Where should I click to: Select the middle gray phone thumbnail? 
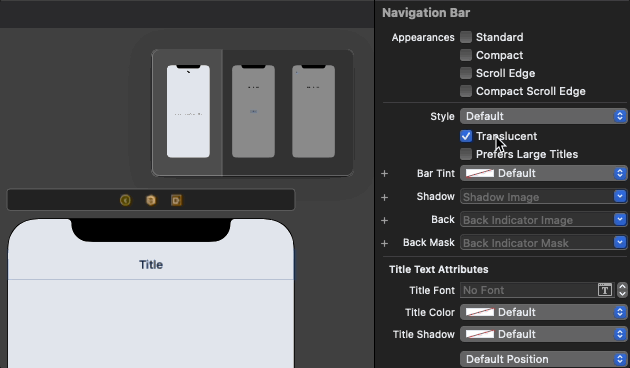pyautogui.click(x=253, y=111)
